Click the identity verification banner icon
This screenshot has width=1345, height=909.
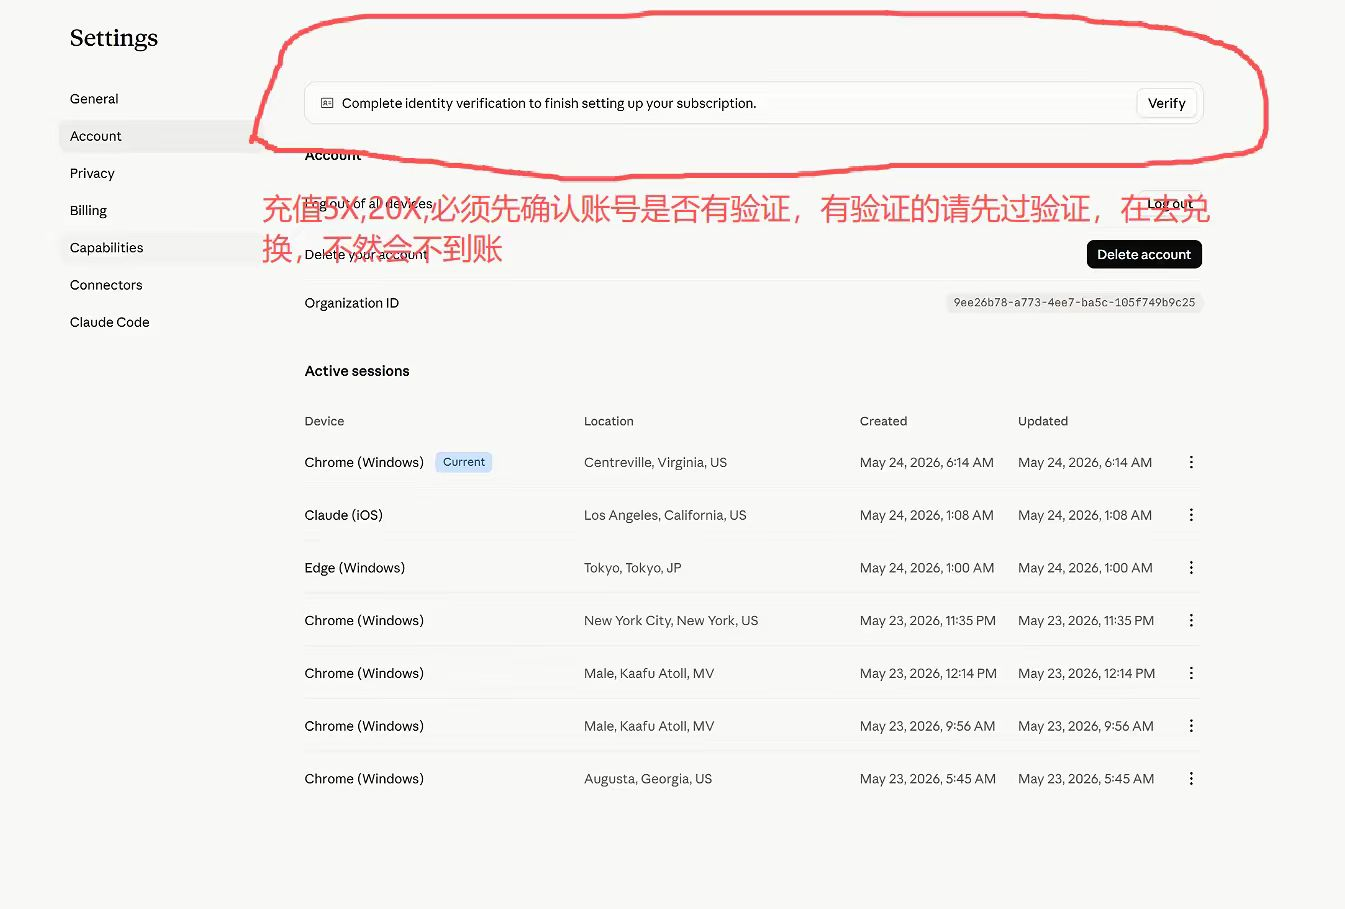coord(327,103)
